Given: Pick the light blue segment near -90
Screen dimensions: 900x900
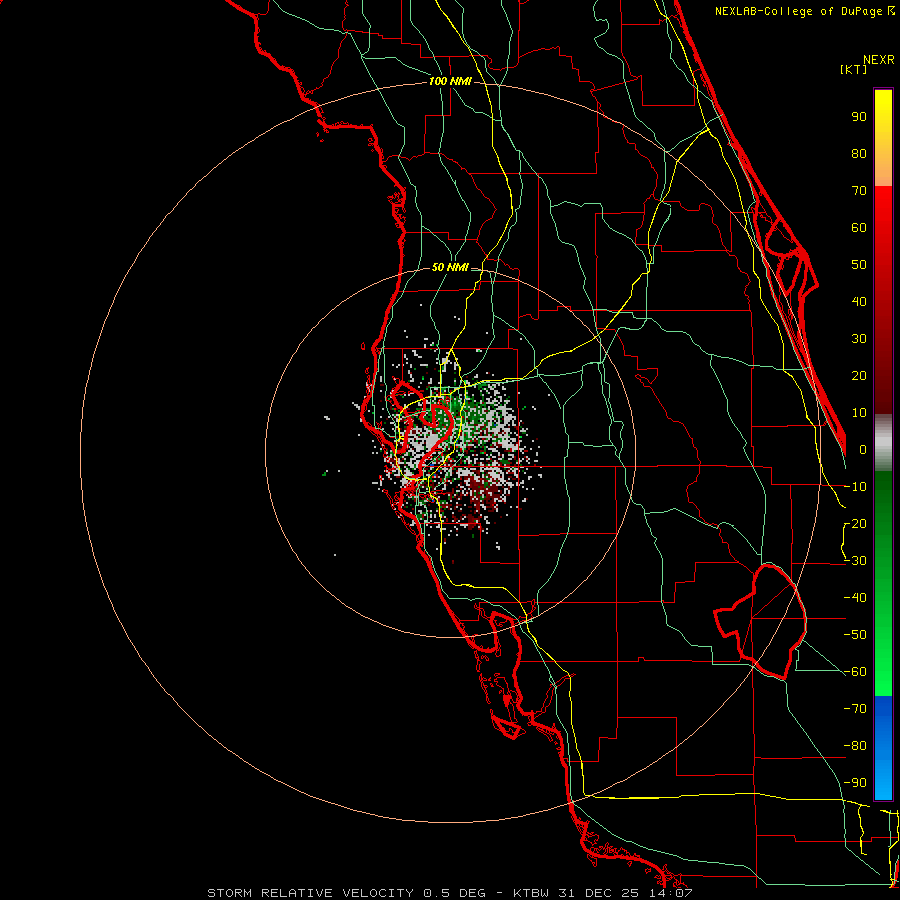Looking at the screenshot, I should (883, 781).
